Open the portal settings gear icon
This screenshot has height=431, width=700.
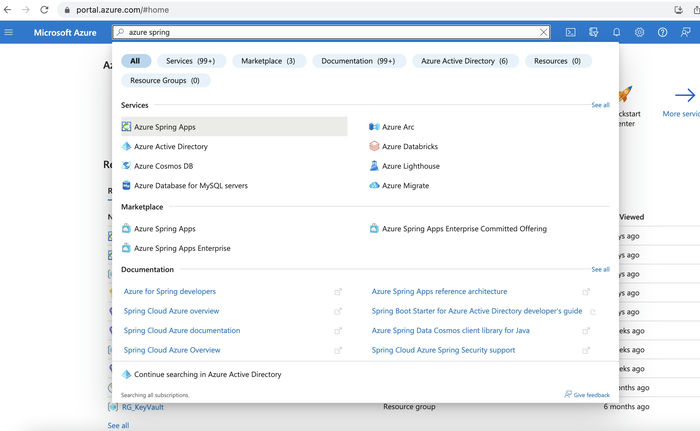click(x=640, y=32)
